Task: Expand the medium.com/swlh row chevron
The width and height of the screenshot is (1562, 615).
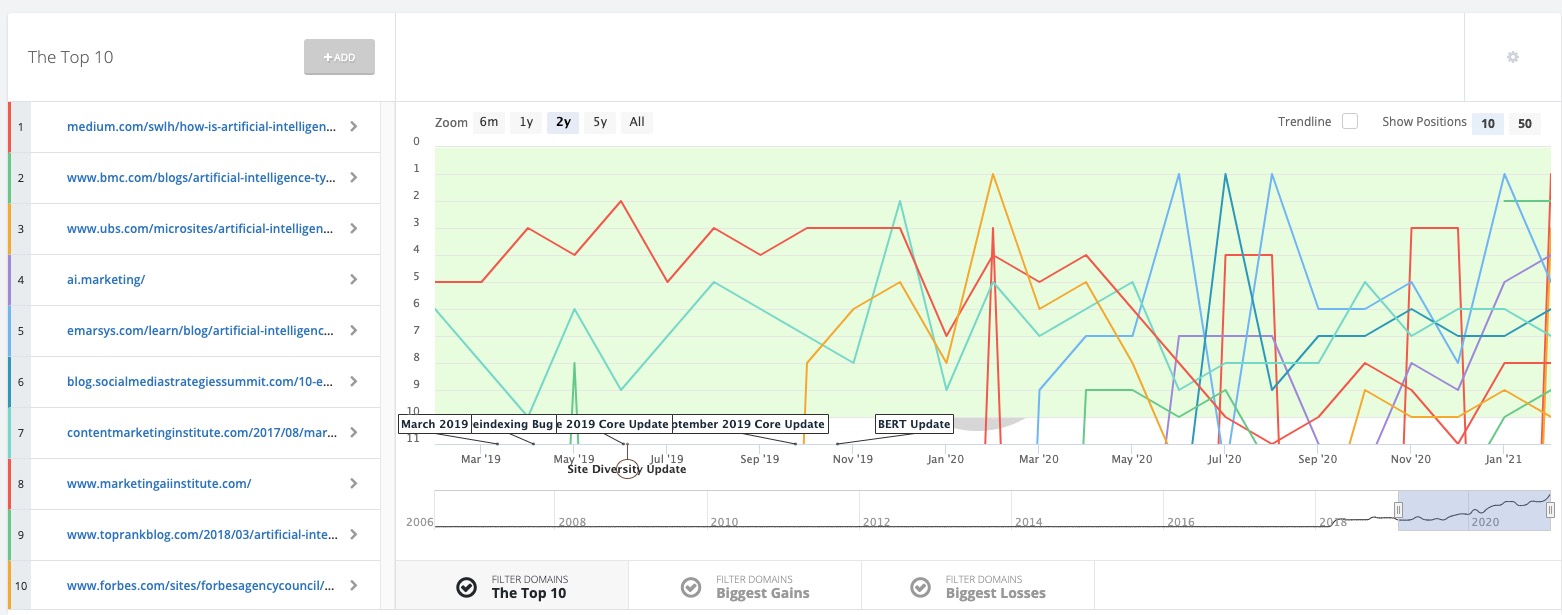Action: (354, 127)
